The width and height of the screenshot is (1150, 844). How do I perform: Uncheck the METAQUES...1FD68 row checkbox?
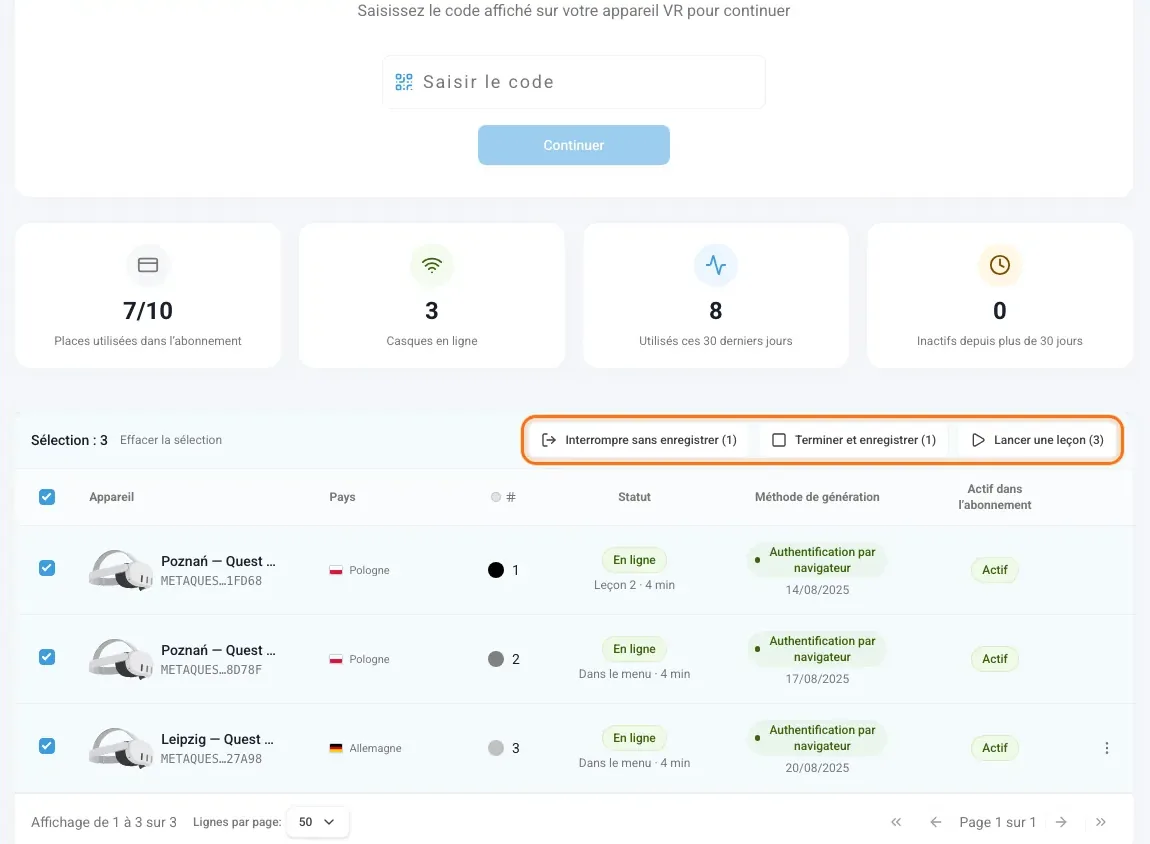pyautogui.click(x=47, y=568)
